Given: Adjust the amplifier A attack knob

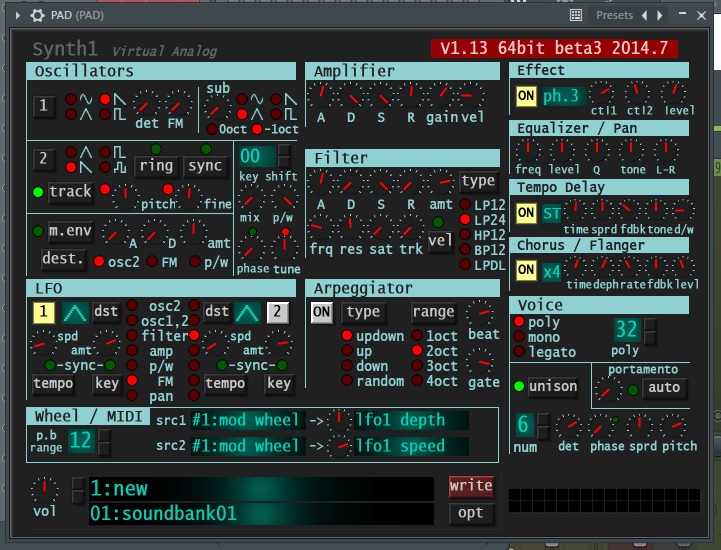Looking at the screenshot, I should click(320, 95).
